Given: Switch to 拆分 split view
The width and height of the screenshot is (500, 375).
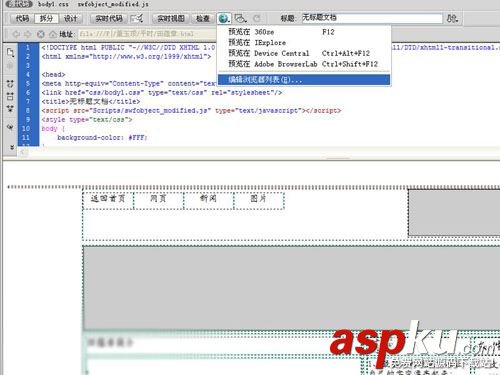Looking at the screenshot, I should [46, 18].
